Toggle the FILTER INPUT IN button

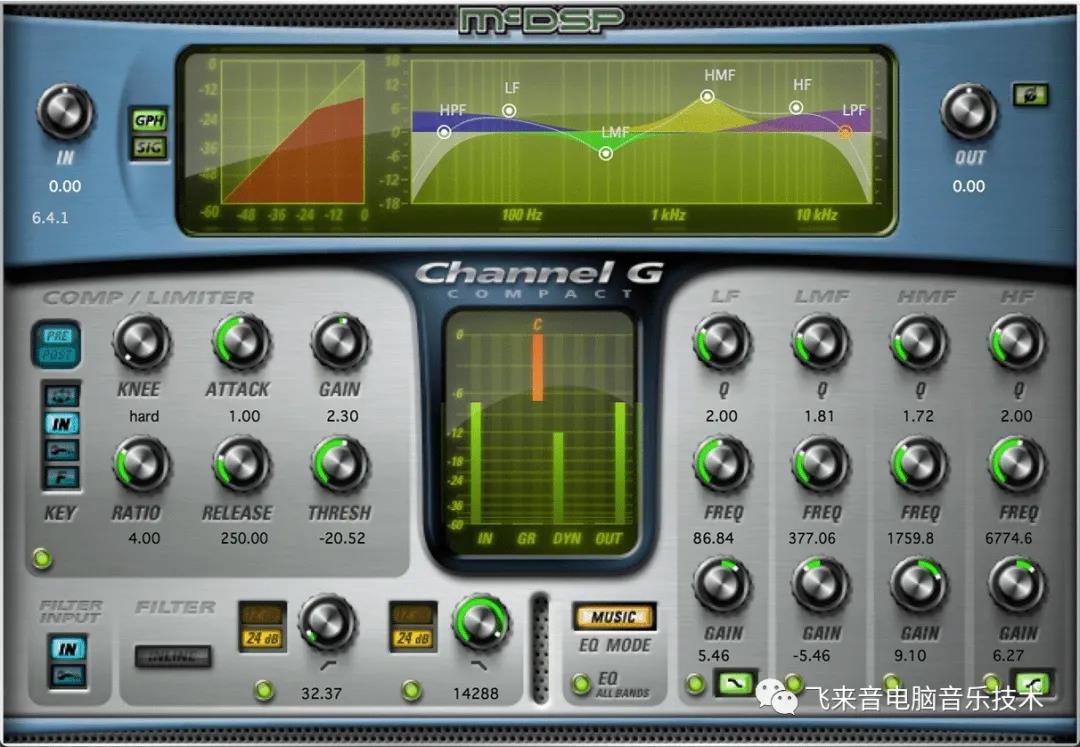[68, 649]
